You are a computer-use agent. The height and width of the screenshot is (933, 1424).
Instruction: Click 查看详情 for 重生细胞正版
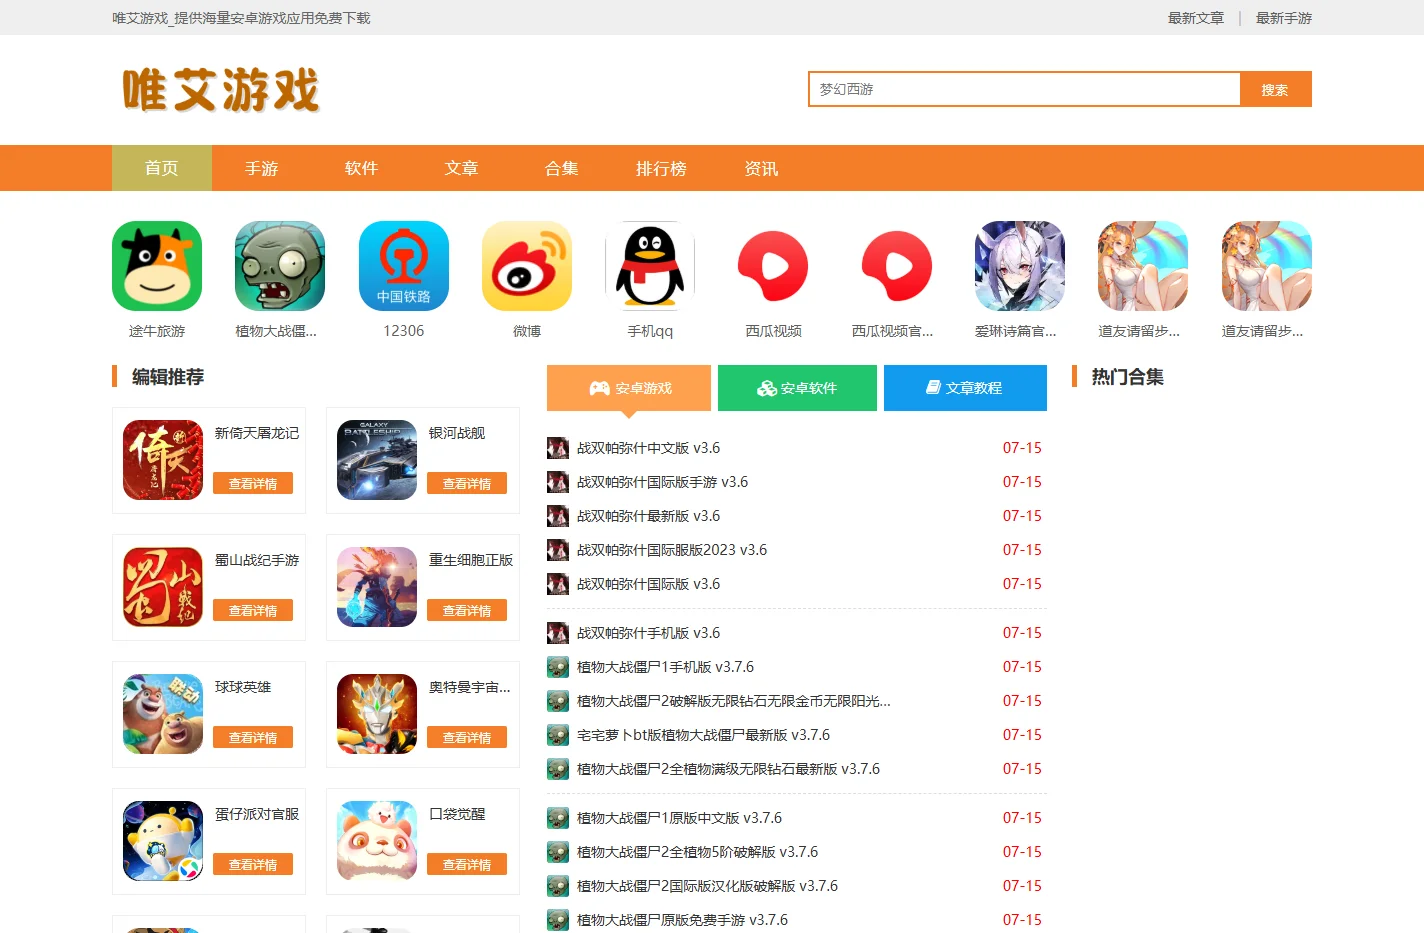point(467,611)
